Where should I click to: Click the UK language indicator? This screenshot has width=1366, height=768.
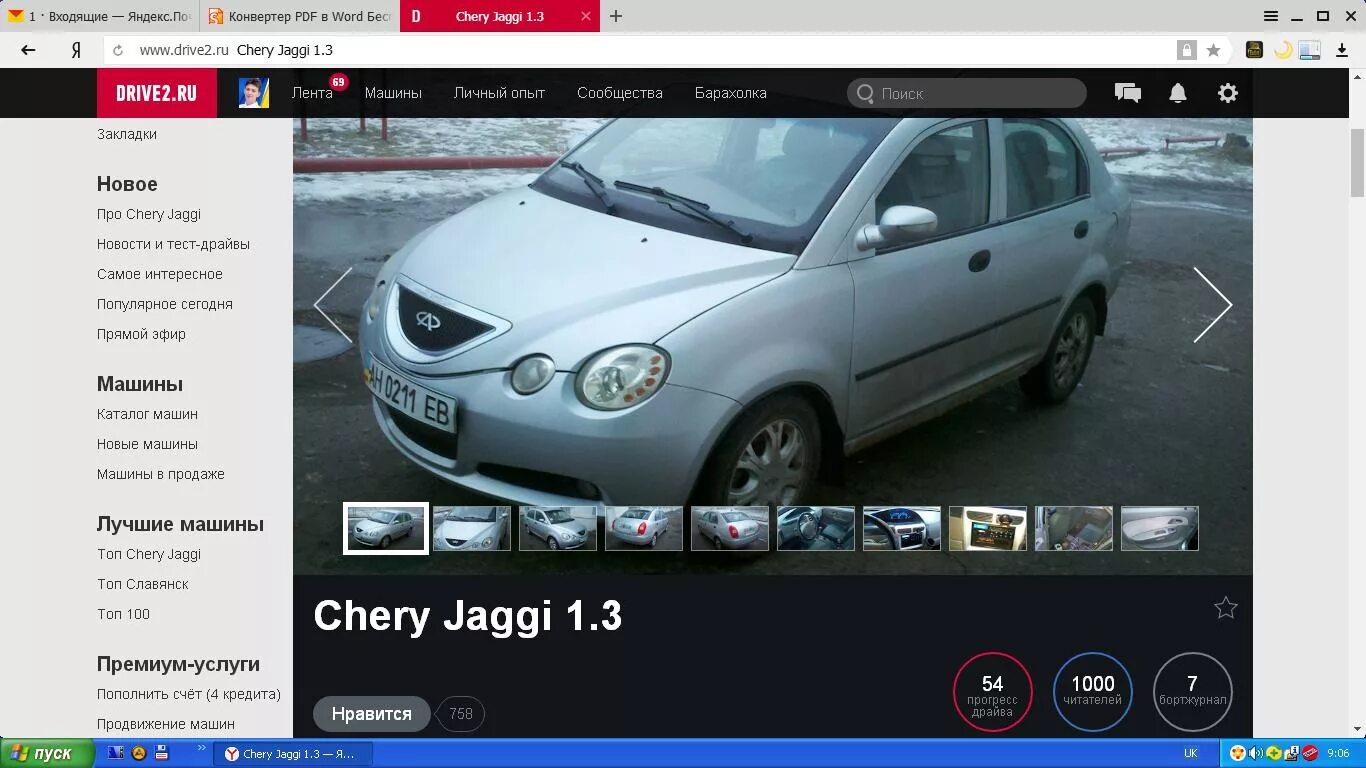(1191, 753)
